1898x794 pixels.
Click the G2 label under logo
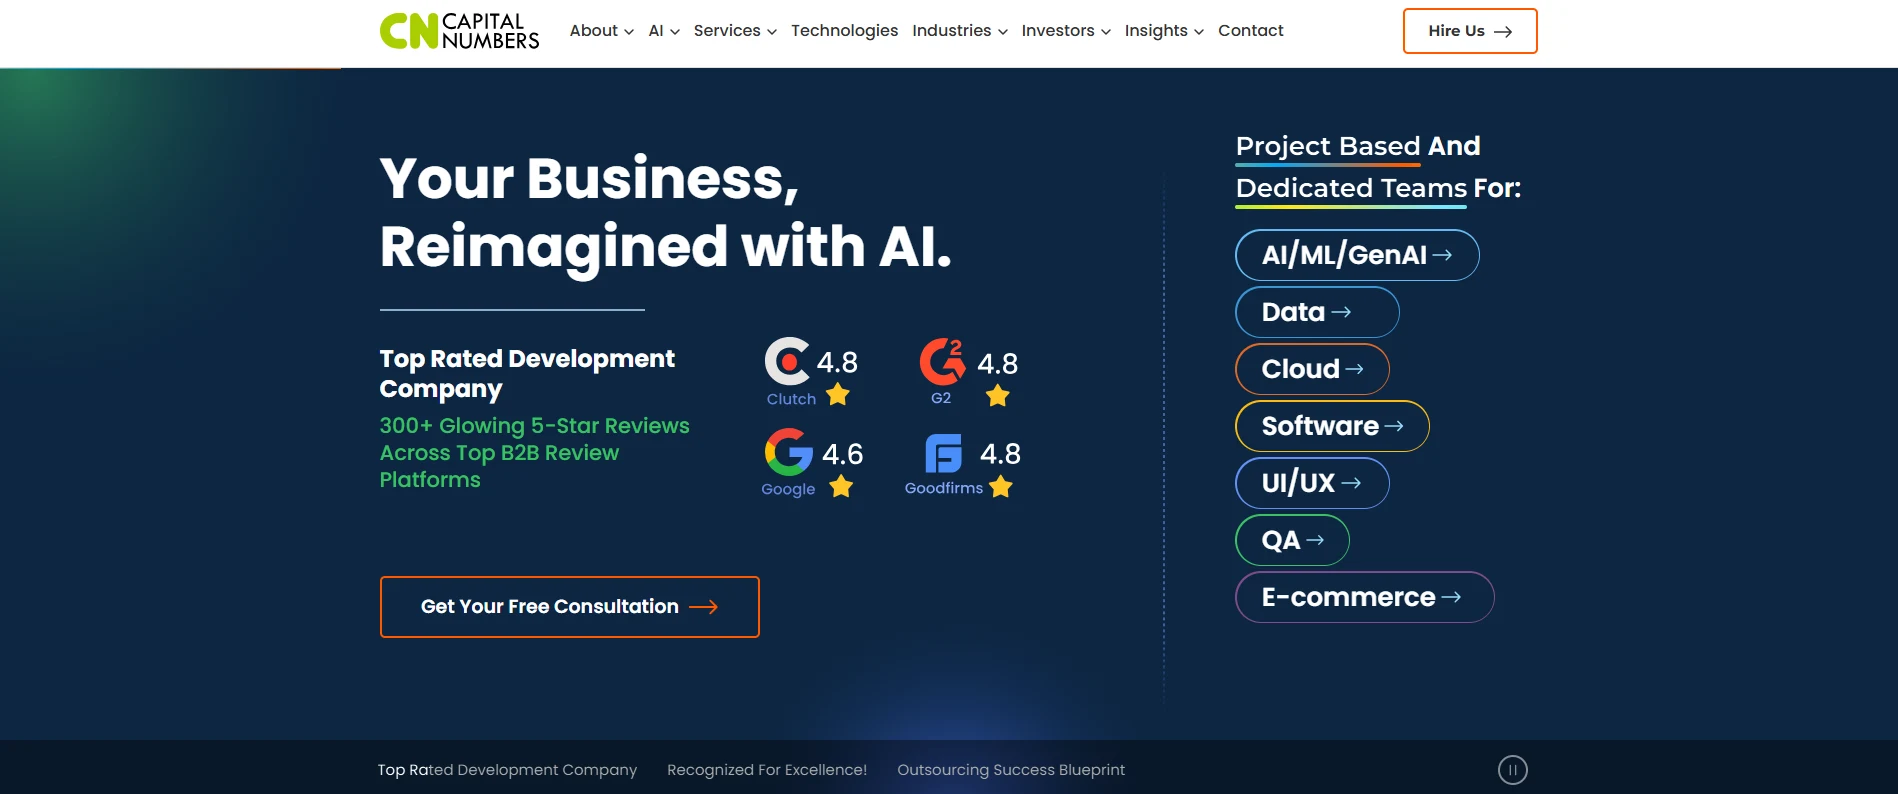941,398
